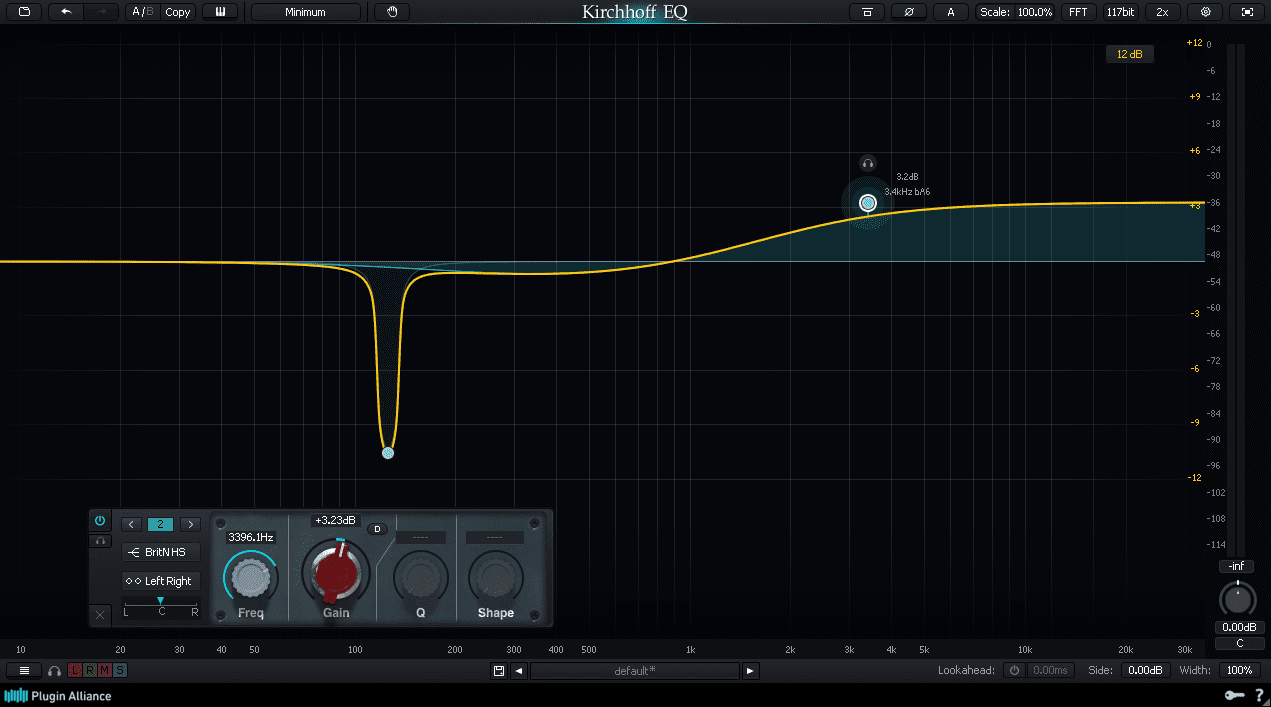Select the 3.4kHz high shelf band node

coord(868,203)
